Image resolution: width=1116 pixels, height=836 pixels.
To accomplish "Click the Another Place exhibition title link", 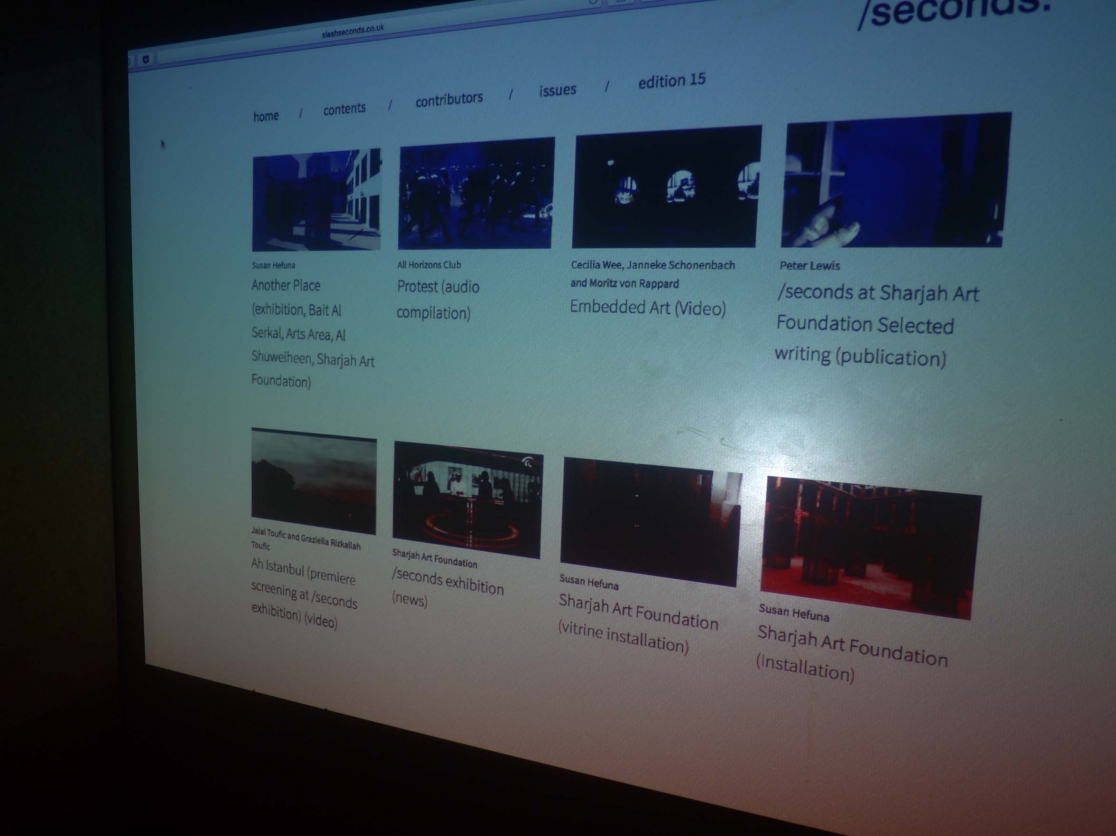I will (x=312, y=333).
